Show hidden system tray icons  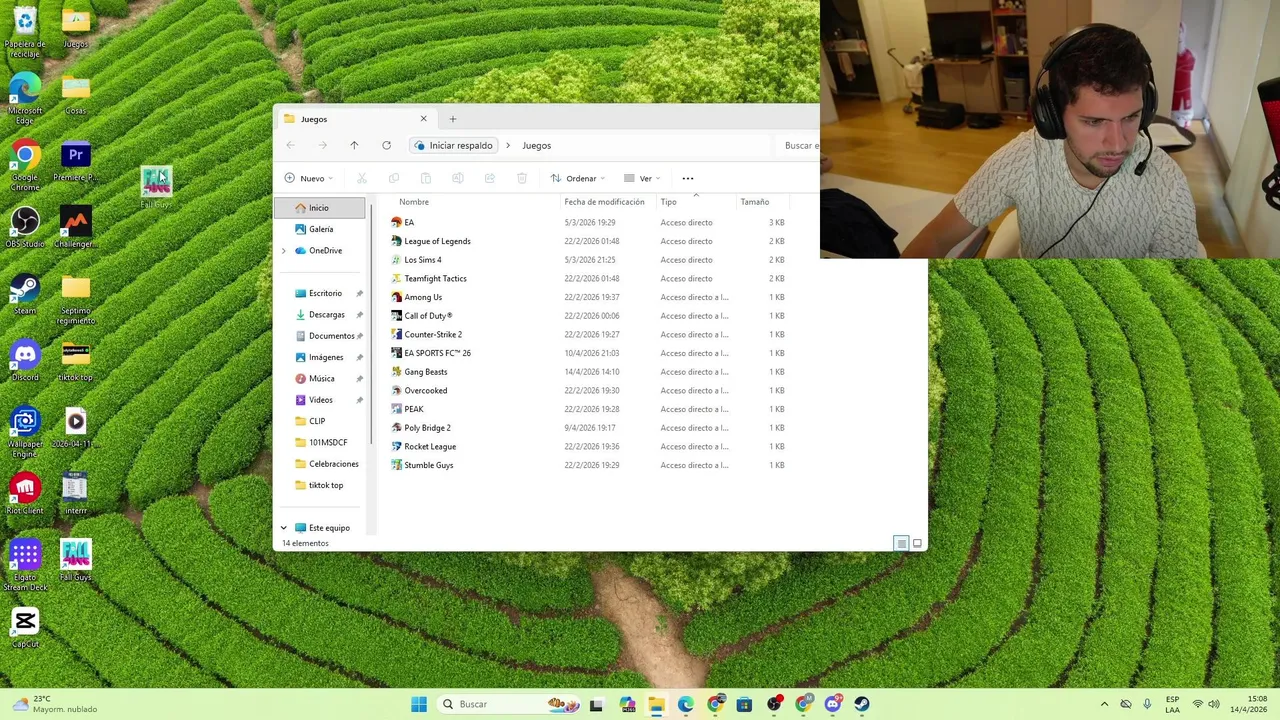click(x=1104, y=704)
